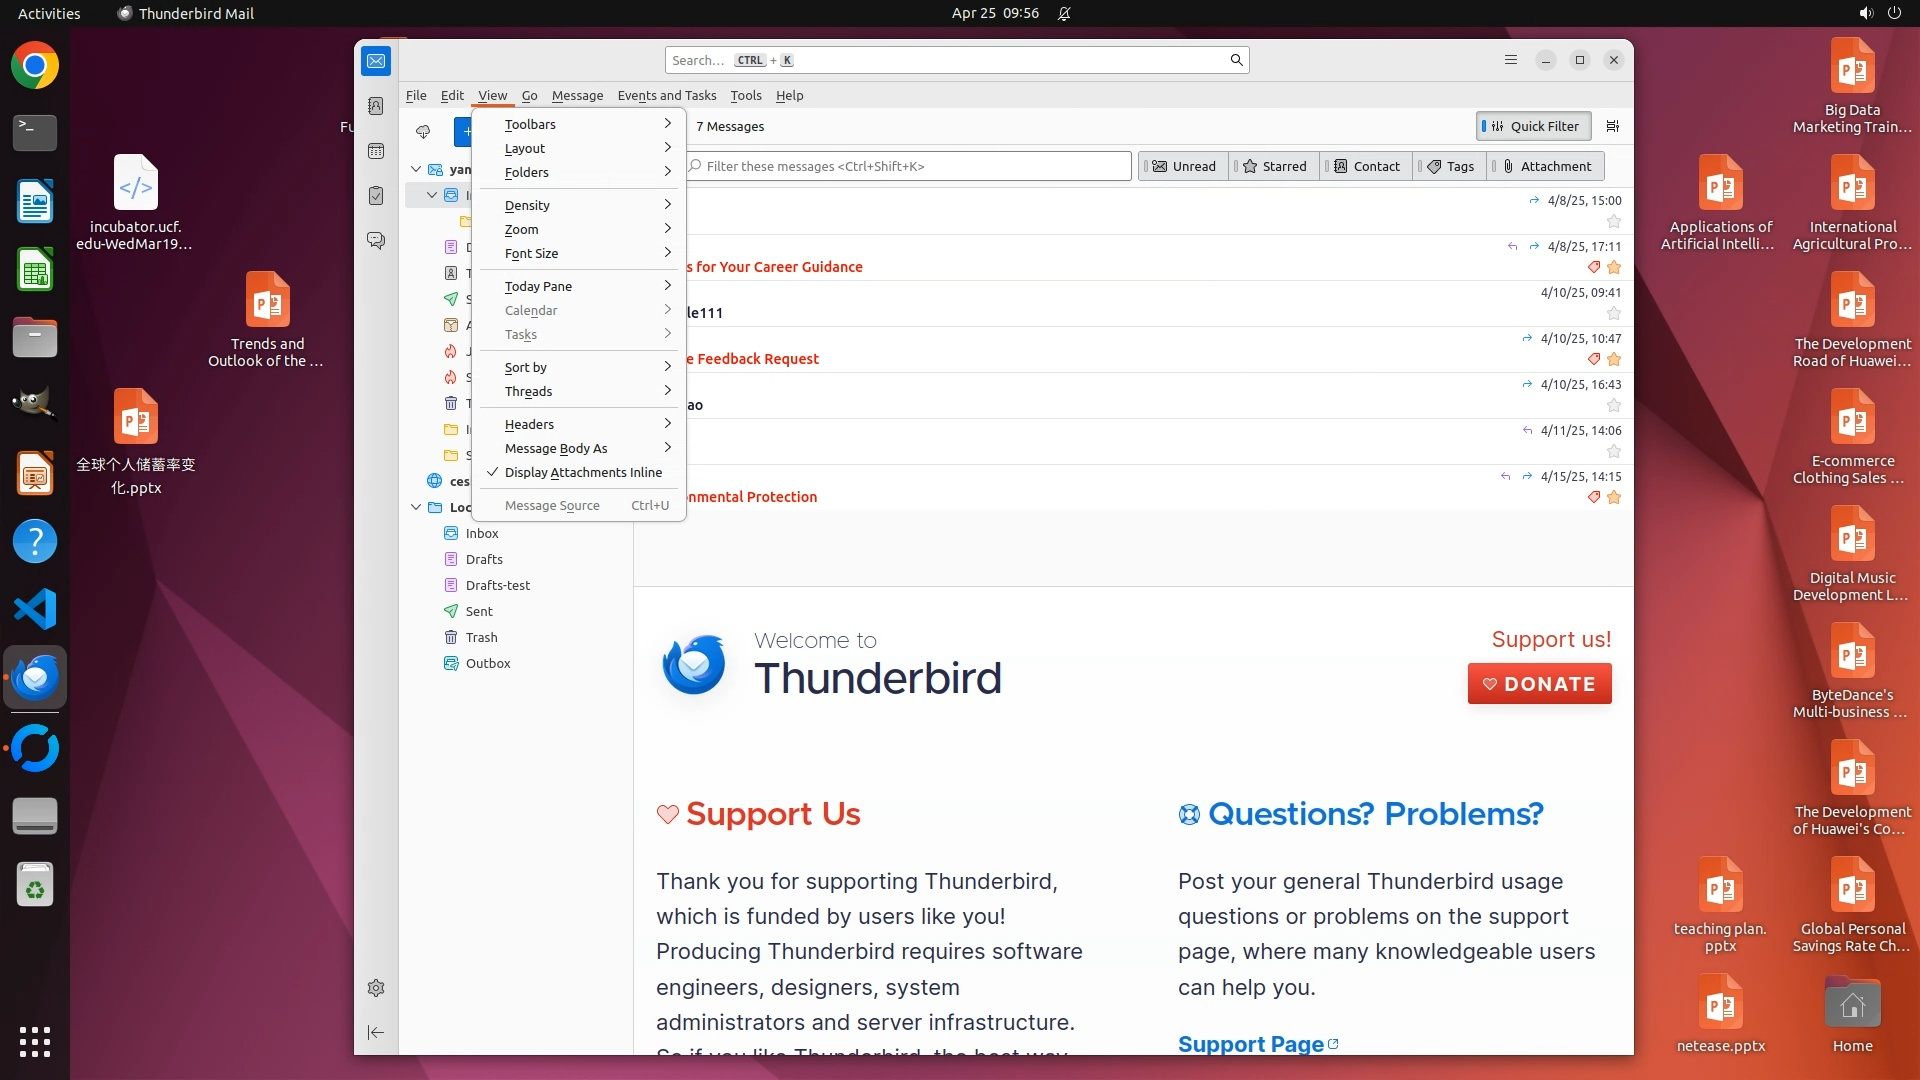Collapse the Local Folders tree
1920x1080 pixels.
(x=416, y=507)
